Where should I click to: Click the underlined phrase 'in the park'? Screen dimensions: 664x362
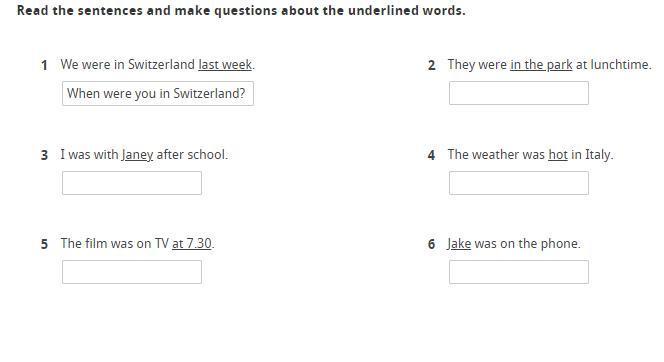tap(541, 65)
